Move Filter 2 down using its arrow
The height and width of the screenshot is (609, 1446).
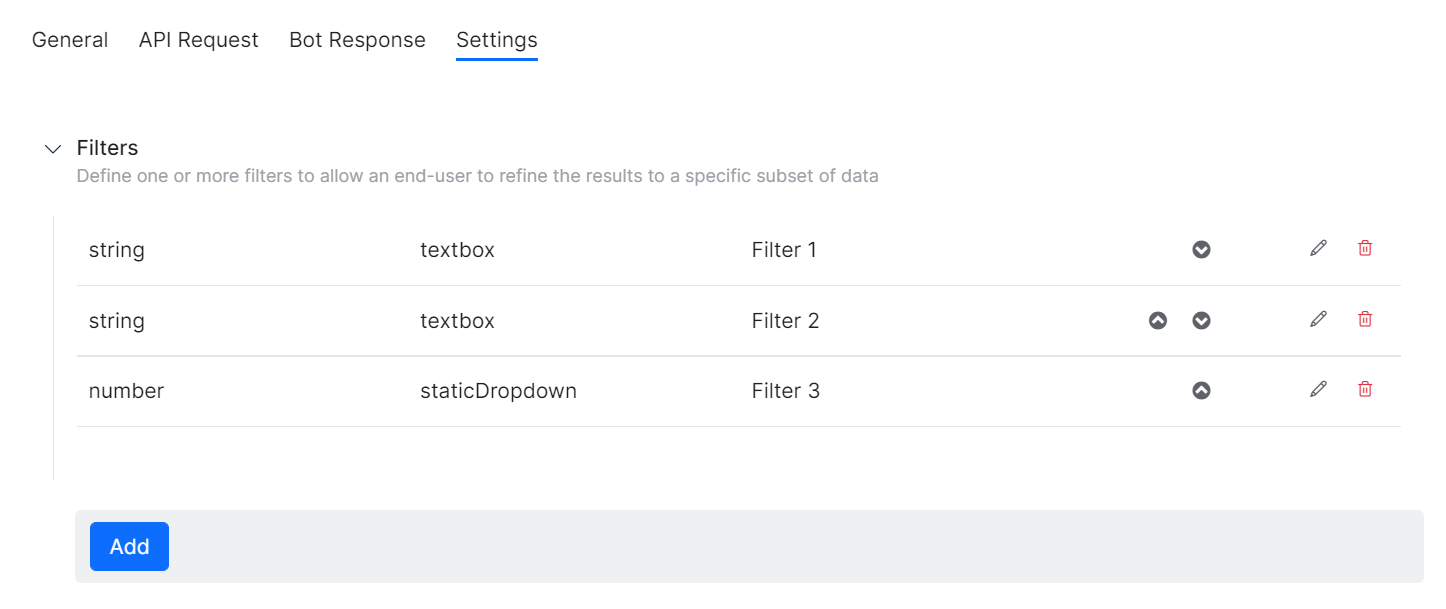click(1201, 320)
